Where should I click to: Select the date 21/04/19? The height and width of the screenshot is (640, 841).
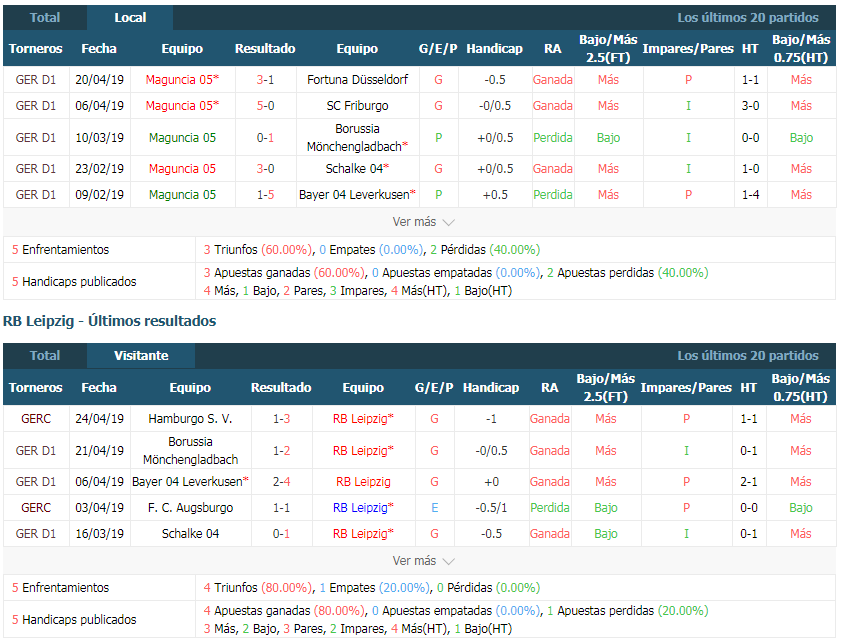[x=99, y=451]
